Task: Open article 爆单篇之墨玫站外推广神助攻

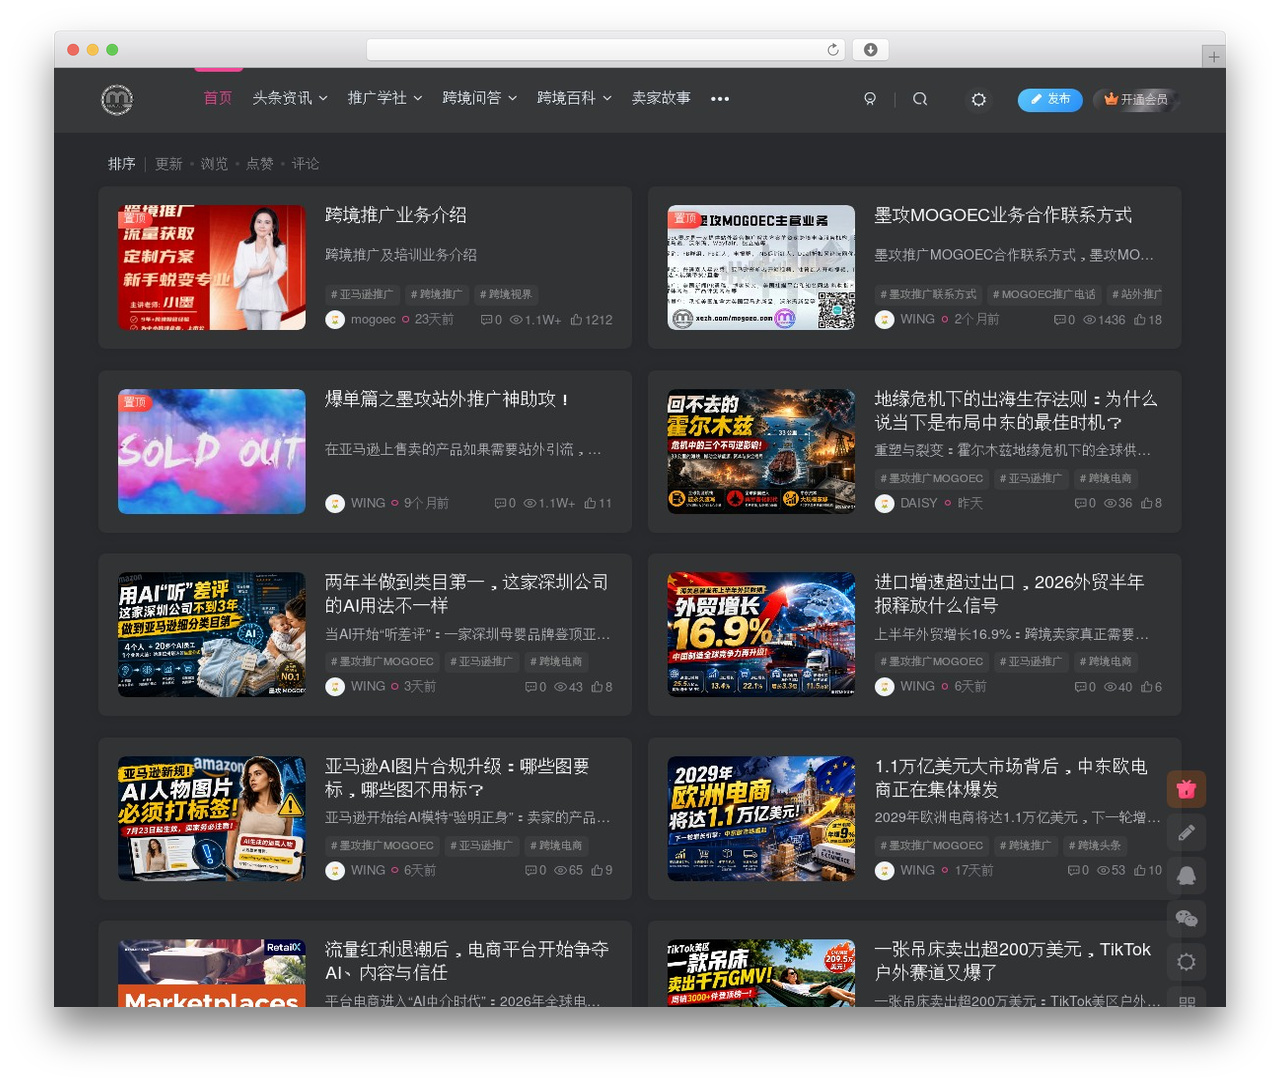Action: coord(447,399)
